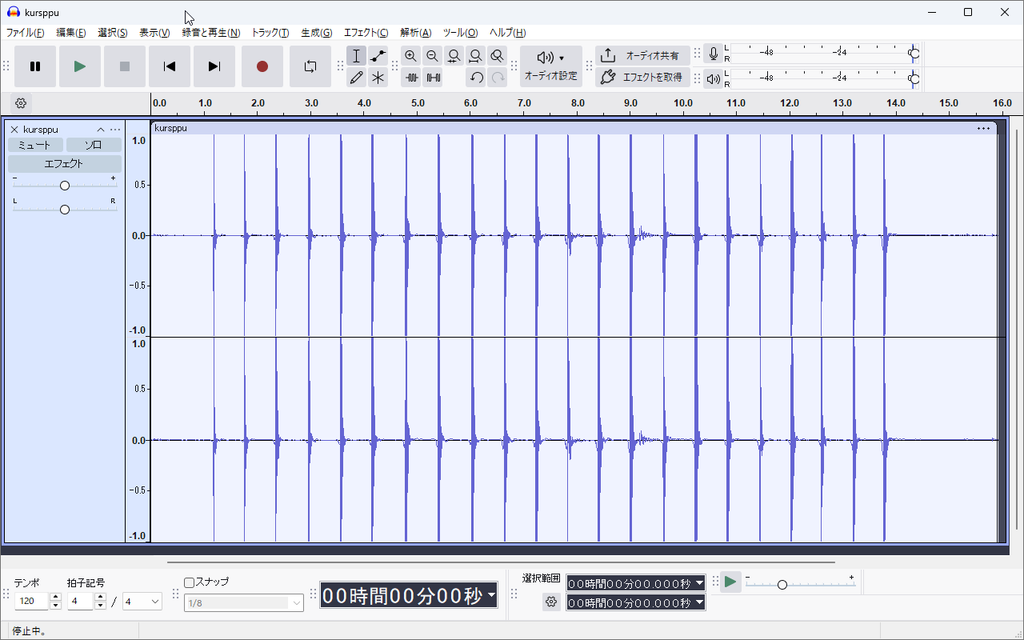Viewport: 1024px width, 640px height.
Task: Click the Redo arrow icon
Action: tap(498, 78)
